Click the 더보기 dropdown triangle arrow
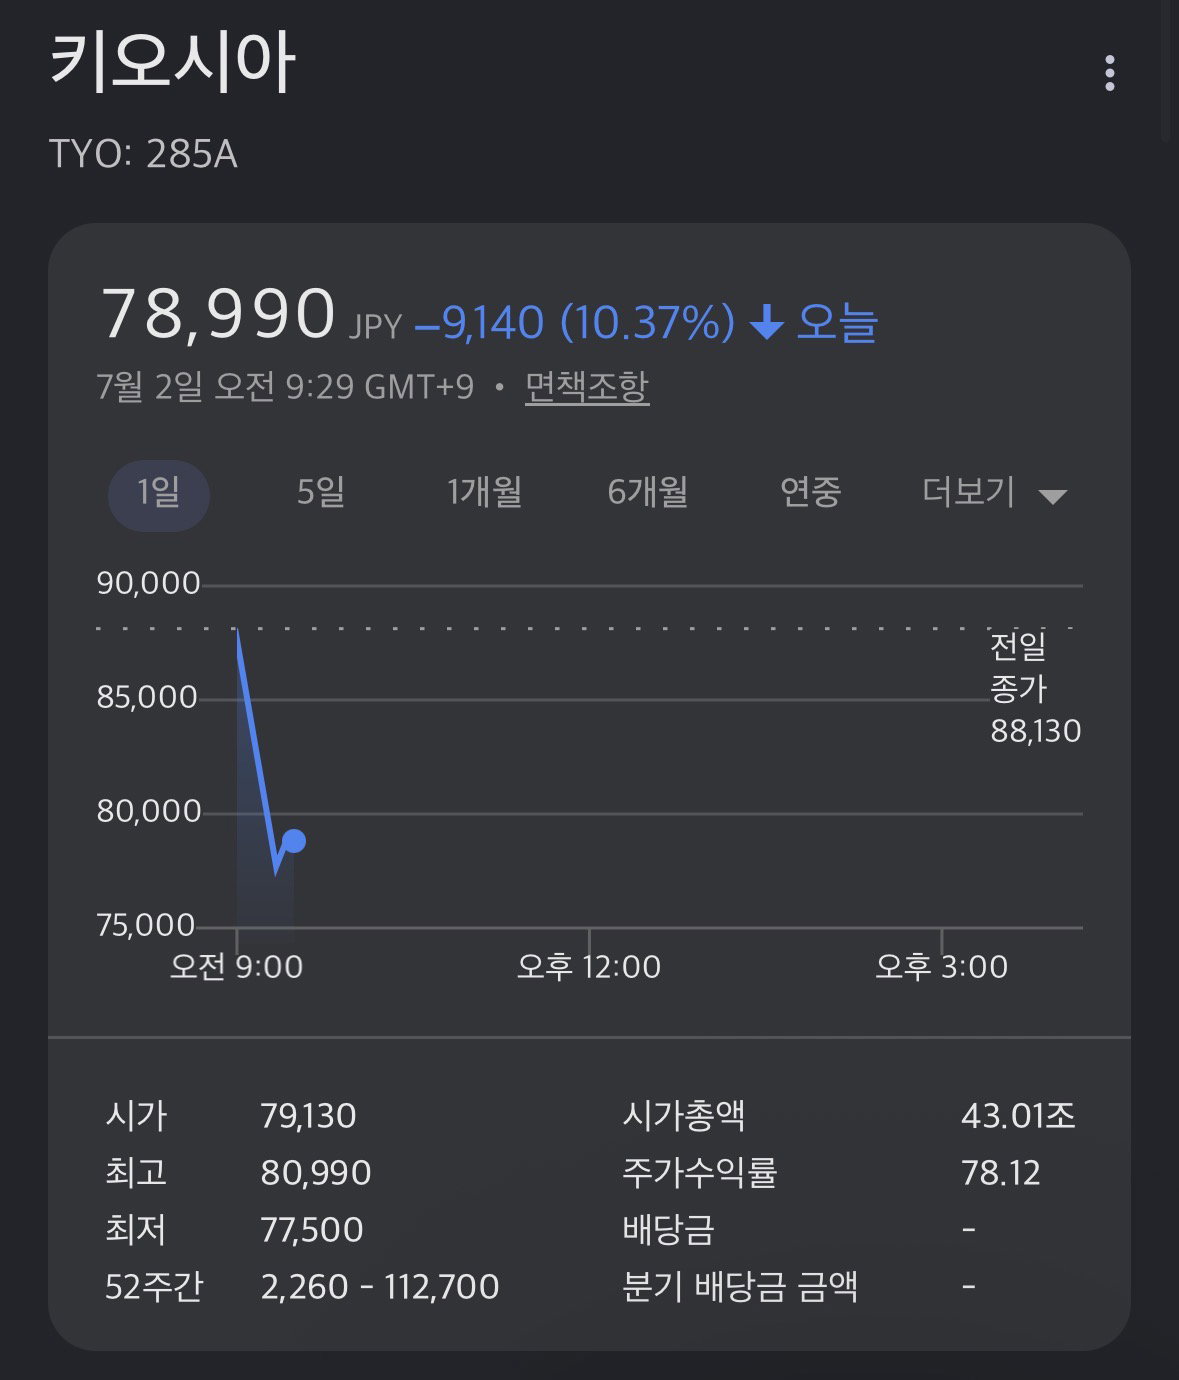This screenshot has width=1179, height=1380. tap(1053, 497)
